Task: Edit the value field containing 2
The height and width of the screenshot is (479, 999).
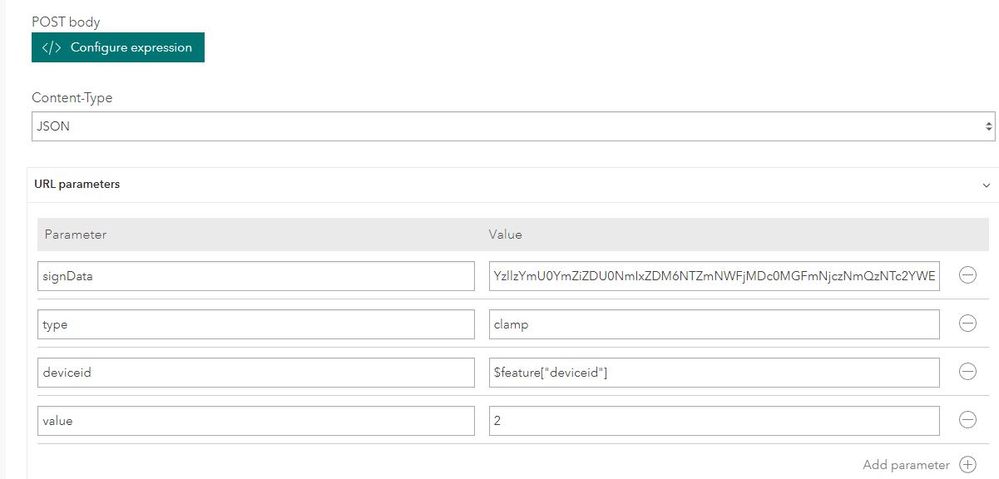Action: (714, 420)
